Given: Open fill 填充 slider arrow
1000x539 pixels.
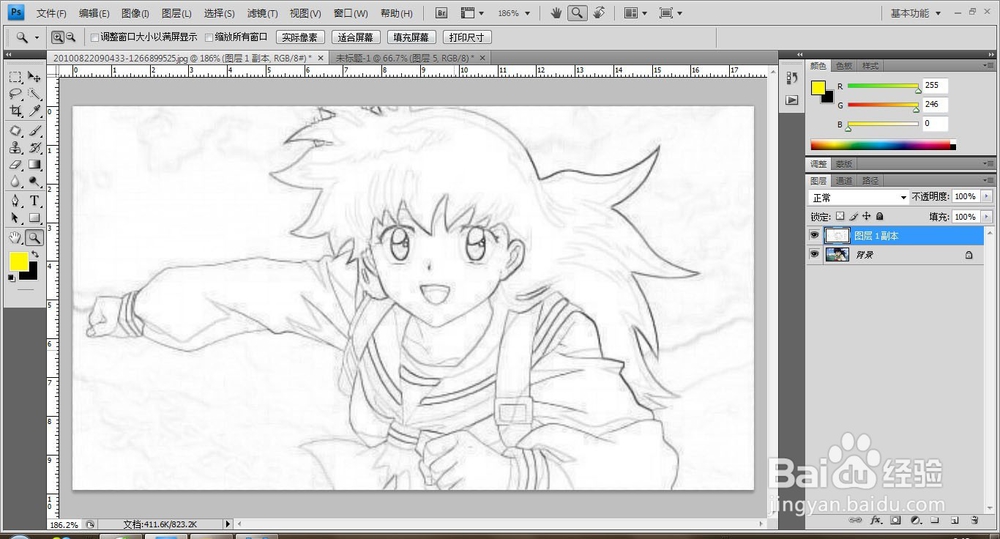Looking at the screenshot, I should click(987, 217).
